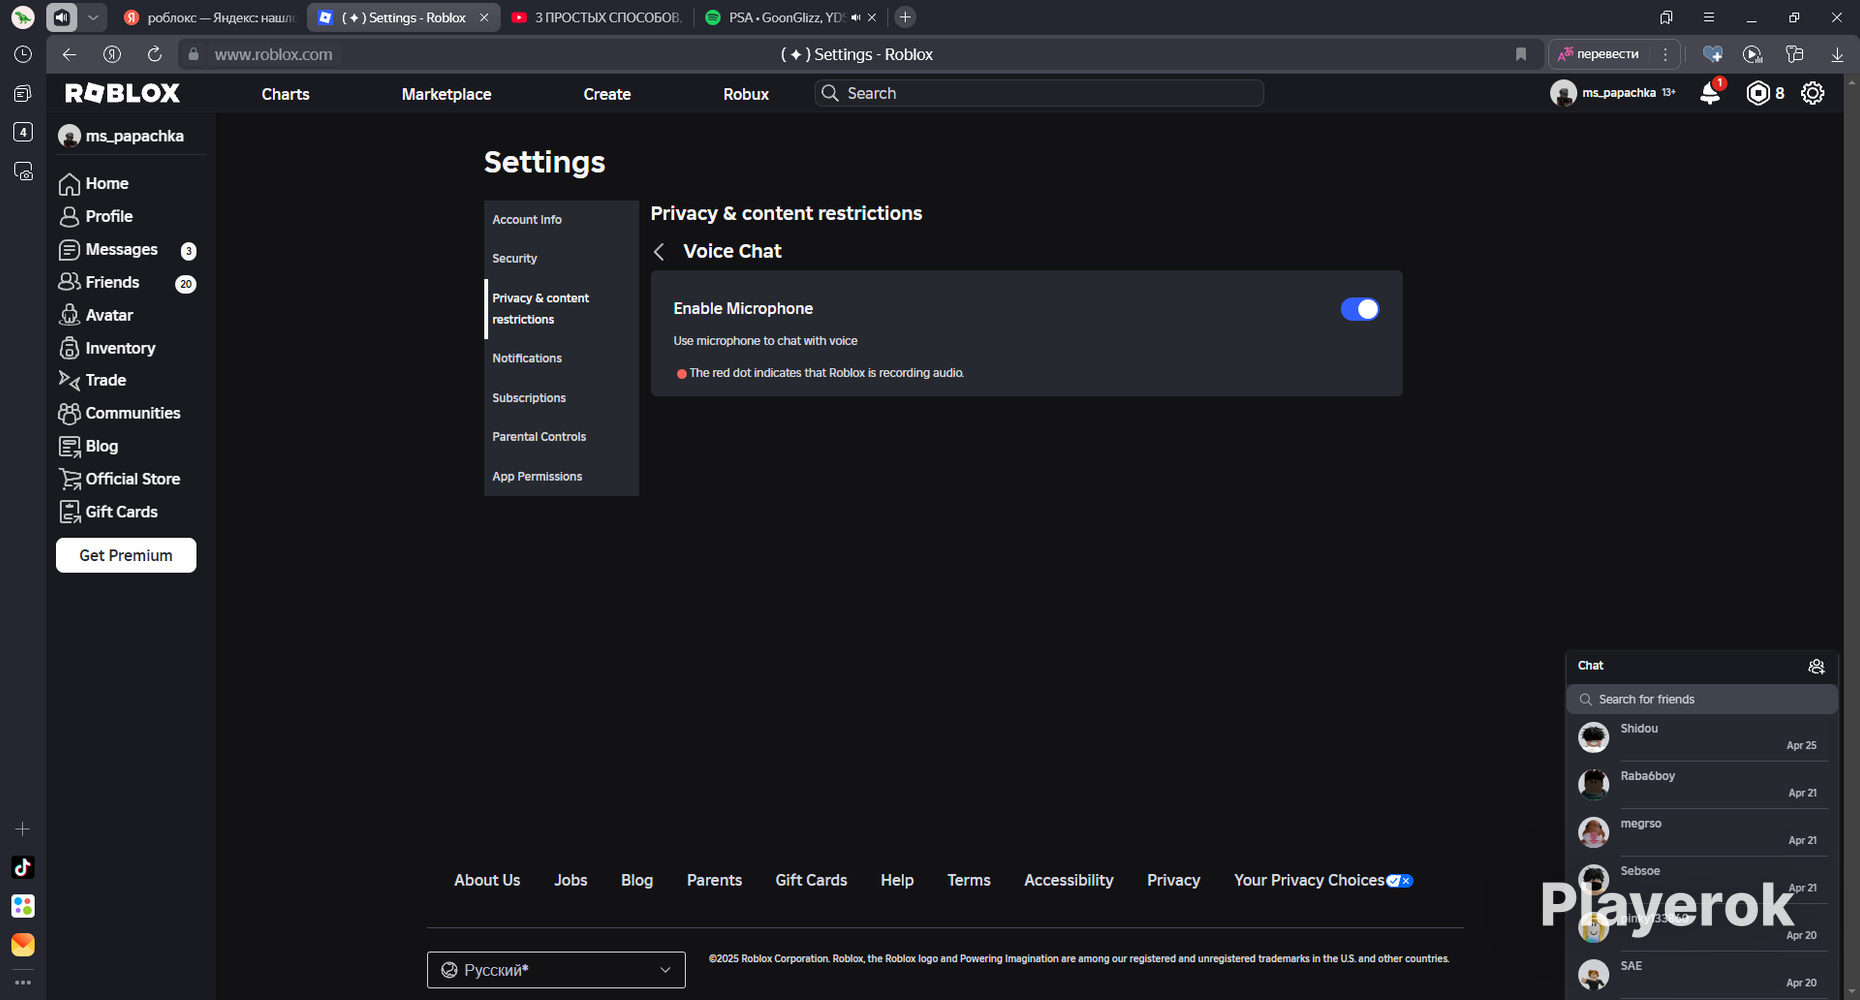Viewport: 1860px width, 1000px height.
Task: Select Account Info settings tab
Action: pos(561,219)
